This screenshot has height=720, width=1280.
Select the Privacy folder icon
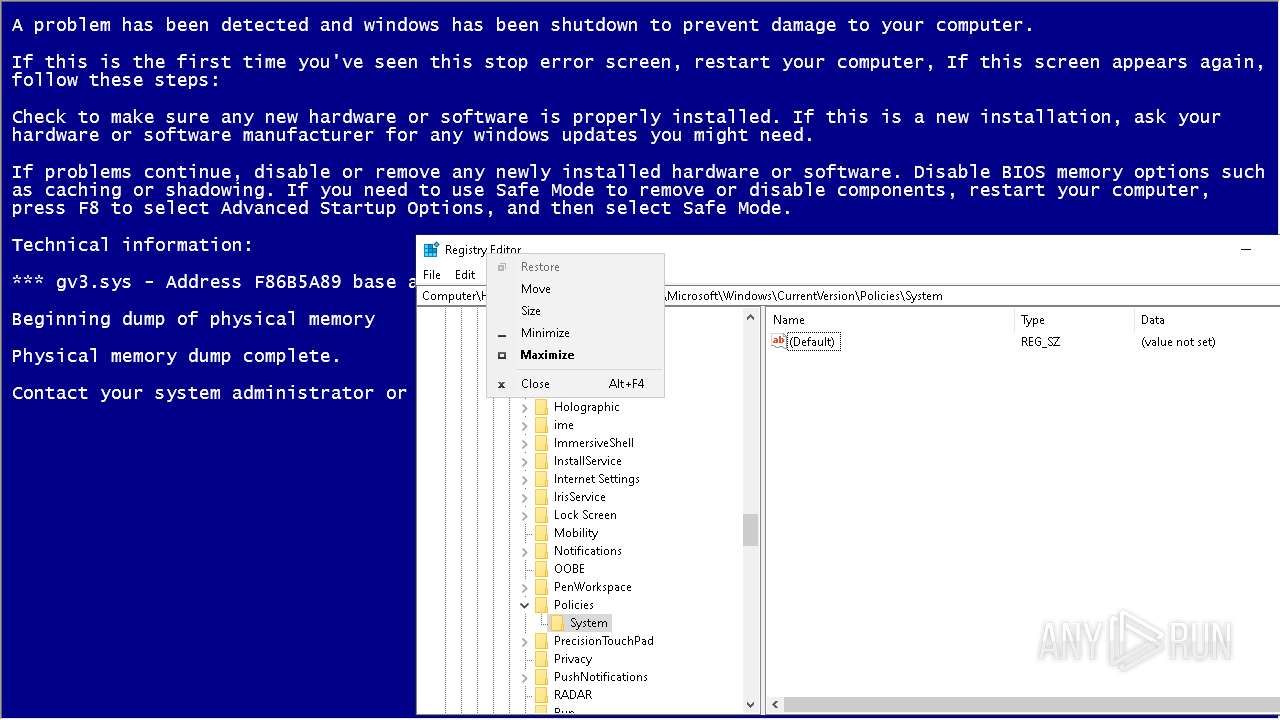(x=541, y=659)
